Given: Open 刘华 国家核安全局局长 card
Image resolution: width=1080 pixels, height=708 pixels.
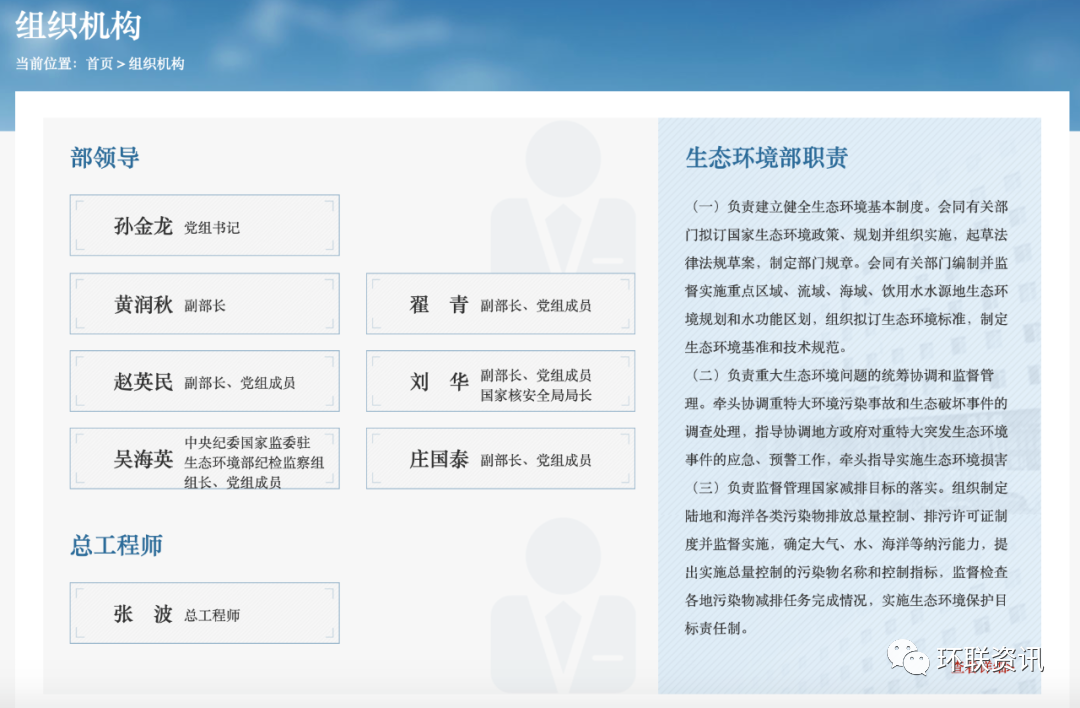Looking at the screenshot, I should coord(501,381).
